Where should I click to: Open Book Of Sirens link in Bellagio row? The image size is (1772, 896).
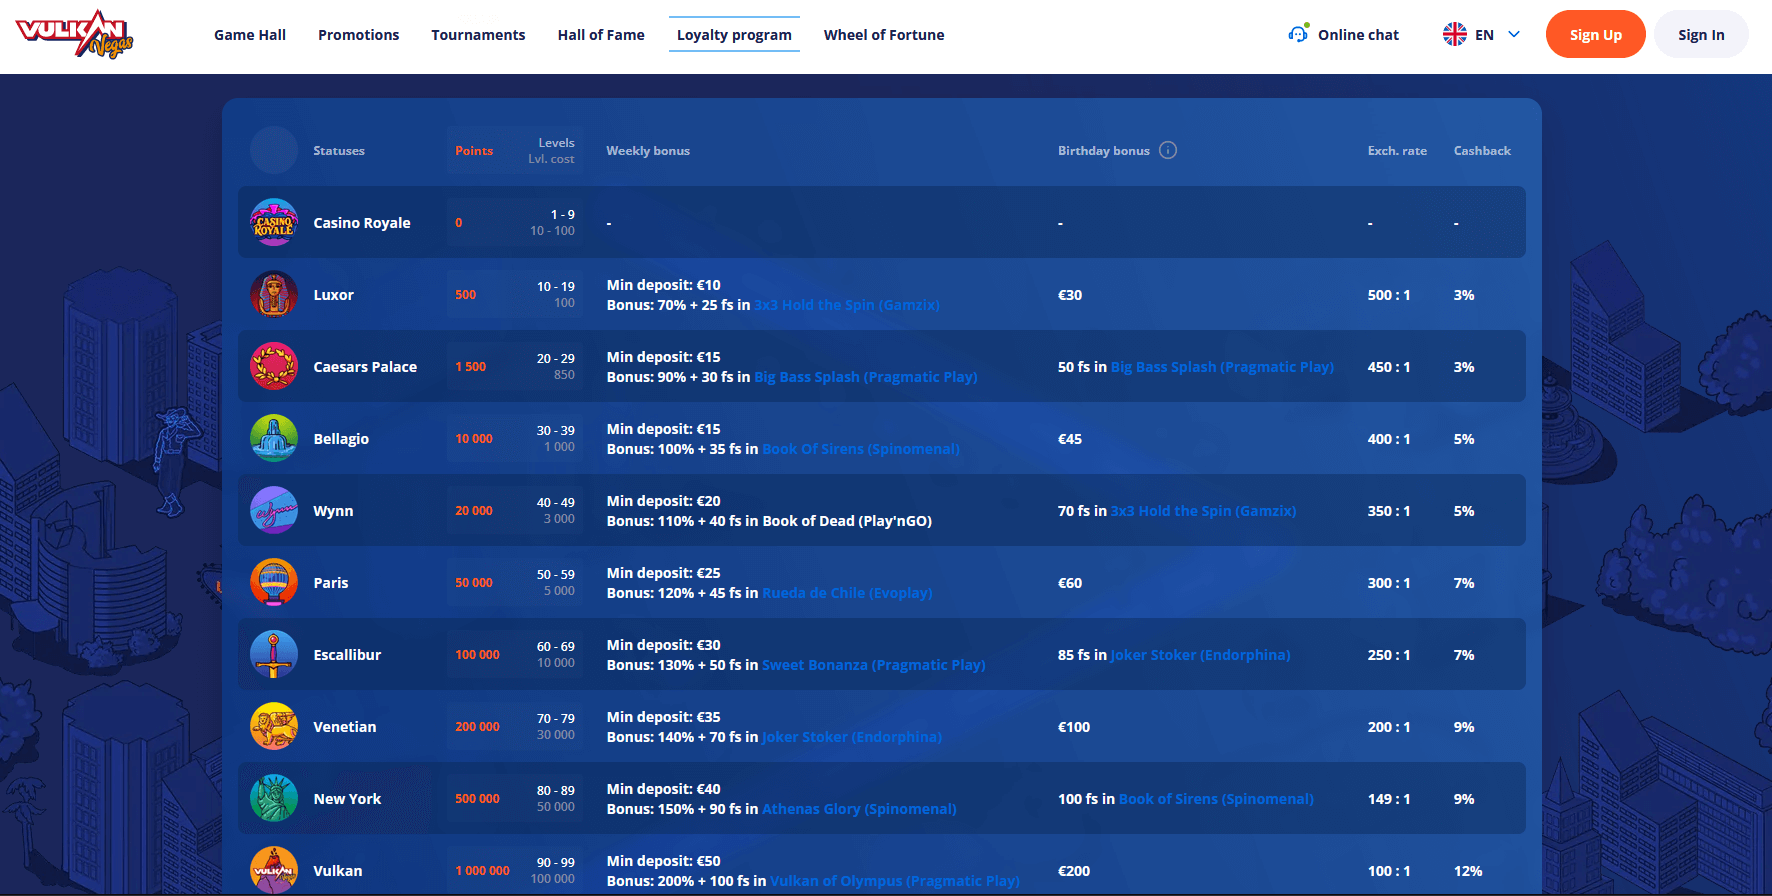coord(860,449)
